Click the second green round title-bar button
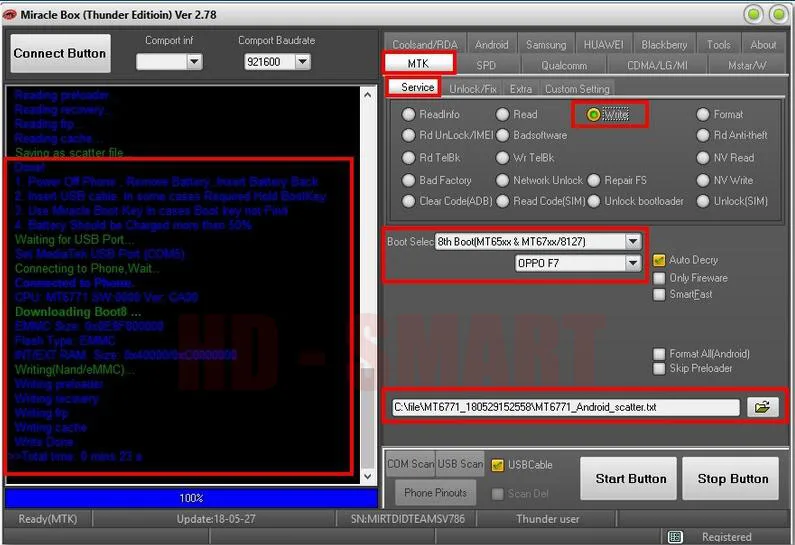This screenshot has height=545, width=795. pyautogui.click(x=778, y=14)
